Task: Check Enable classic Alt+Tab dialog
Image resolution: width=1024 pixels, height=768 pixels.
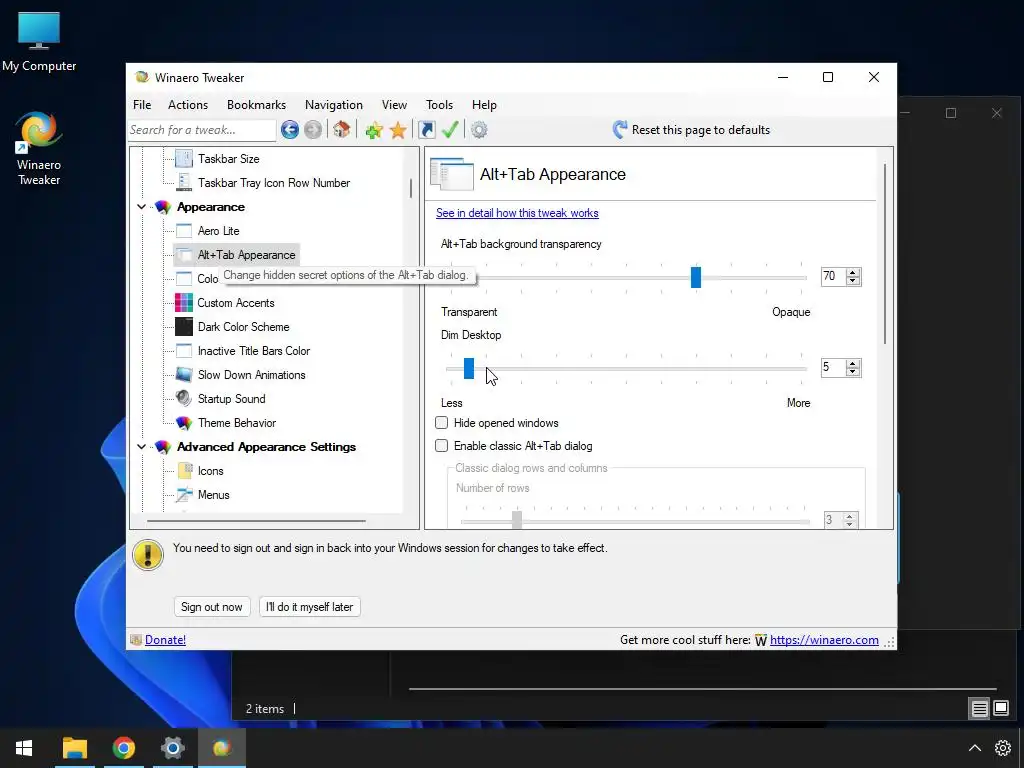Action: pyautogui.click(x=442, y=445)
